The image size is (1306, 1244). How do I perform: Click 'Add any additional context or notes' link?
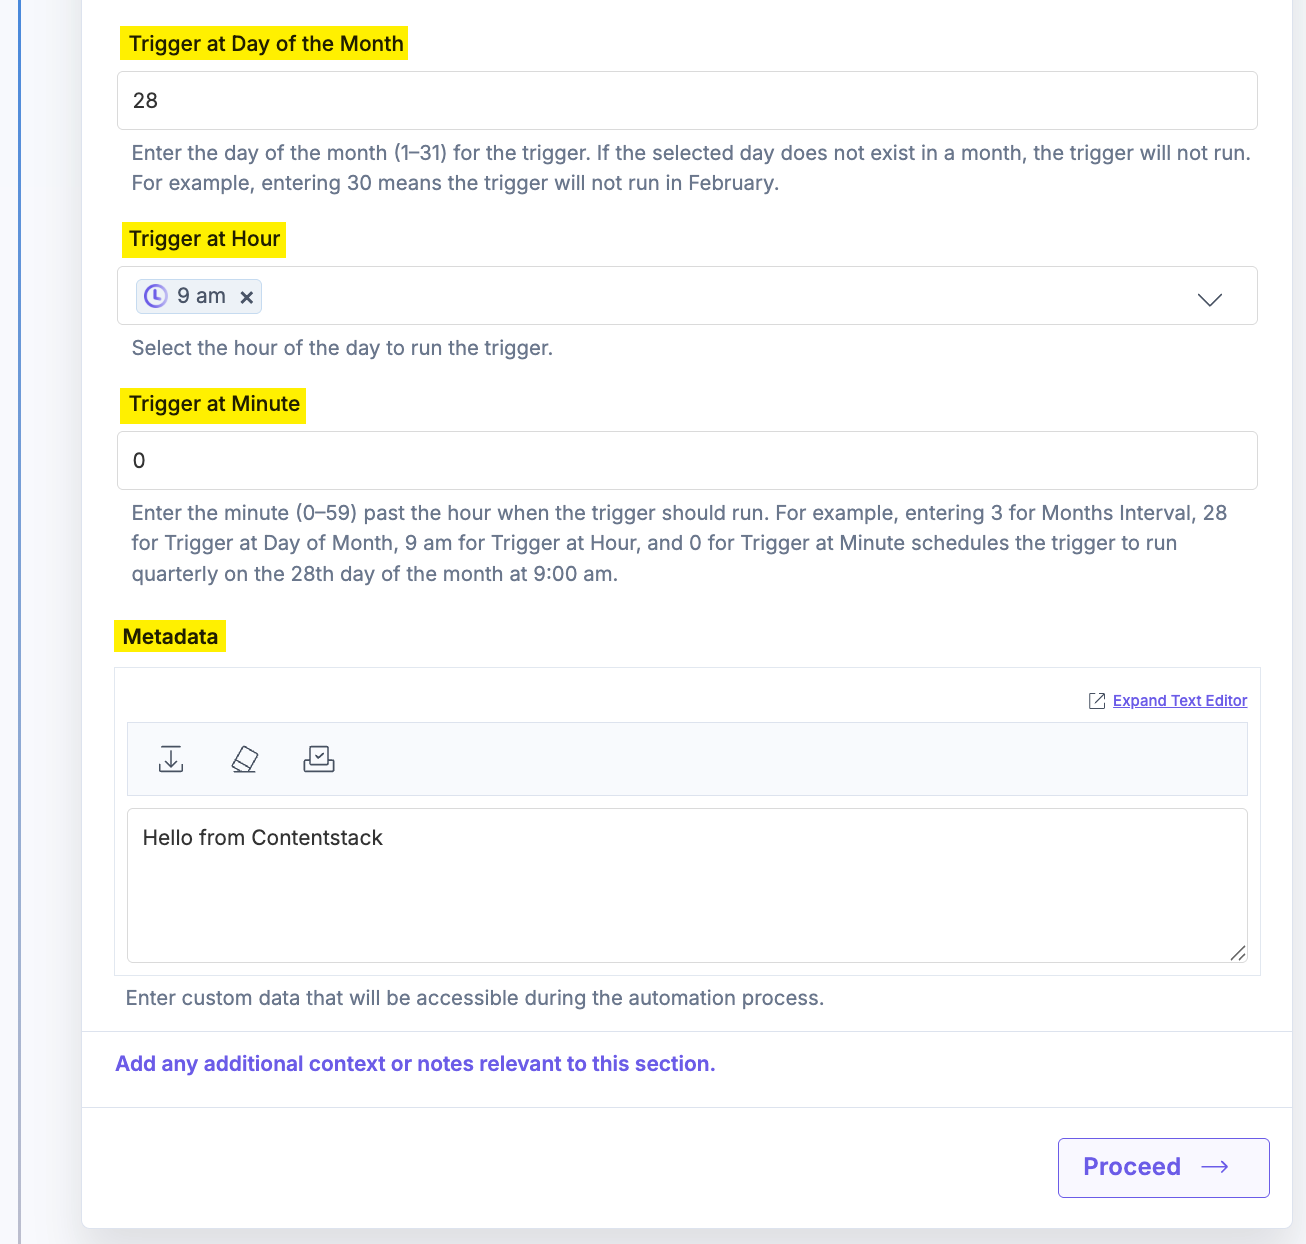pos(415,1064)
